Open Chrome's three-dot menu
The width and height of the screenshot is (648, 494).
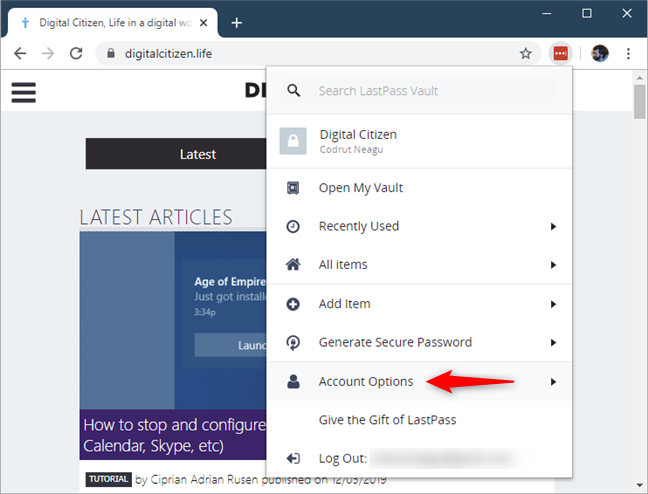pos(628,53)
